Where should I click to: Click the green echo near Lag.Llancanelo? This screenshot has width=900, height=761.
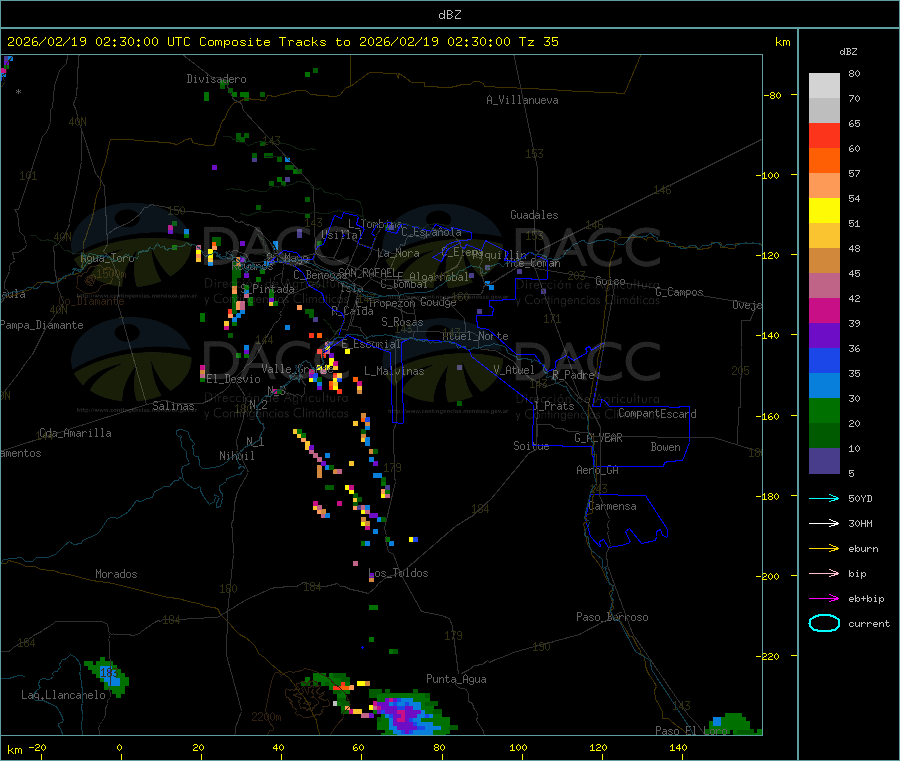pos(109,677)
